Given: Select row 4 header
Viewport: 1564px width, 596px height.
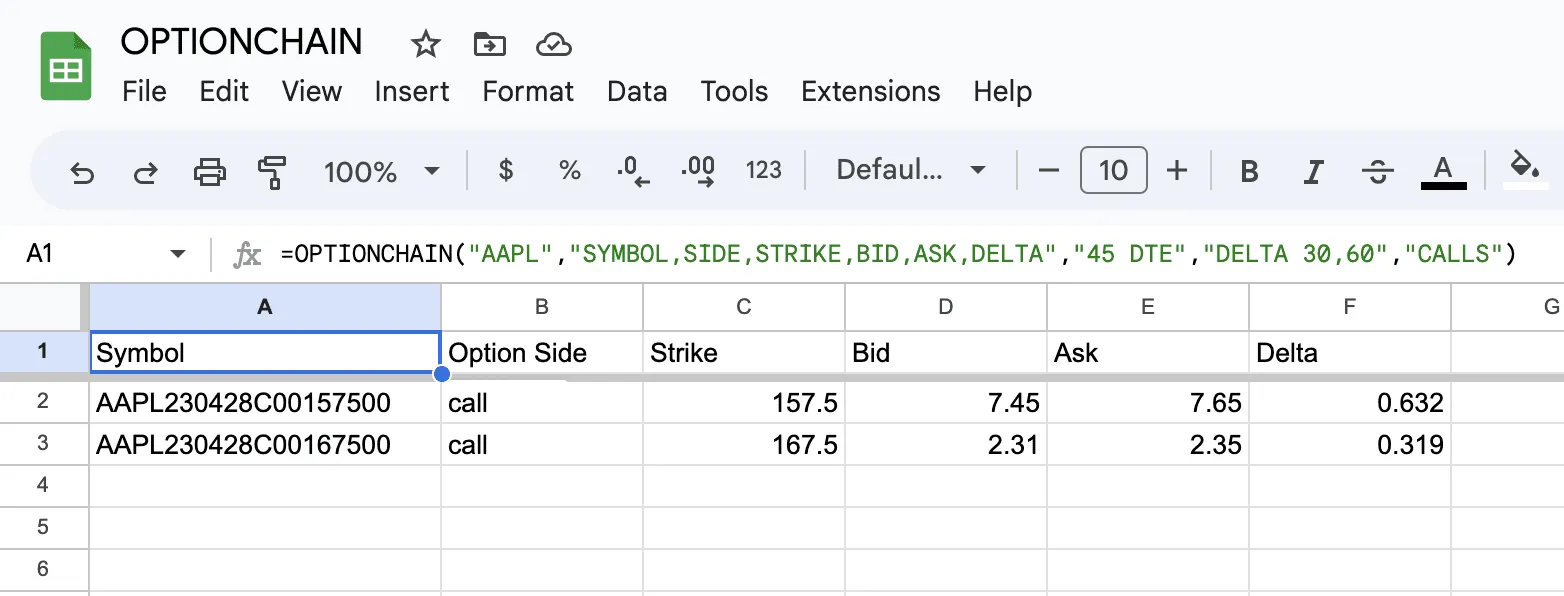Looking at the screenshot, I should click(44, 486).
